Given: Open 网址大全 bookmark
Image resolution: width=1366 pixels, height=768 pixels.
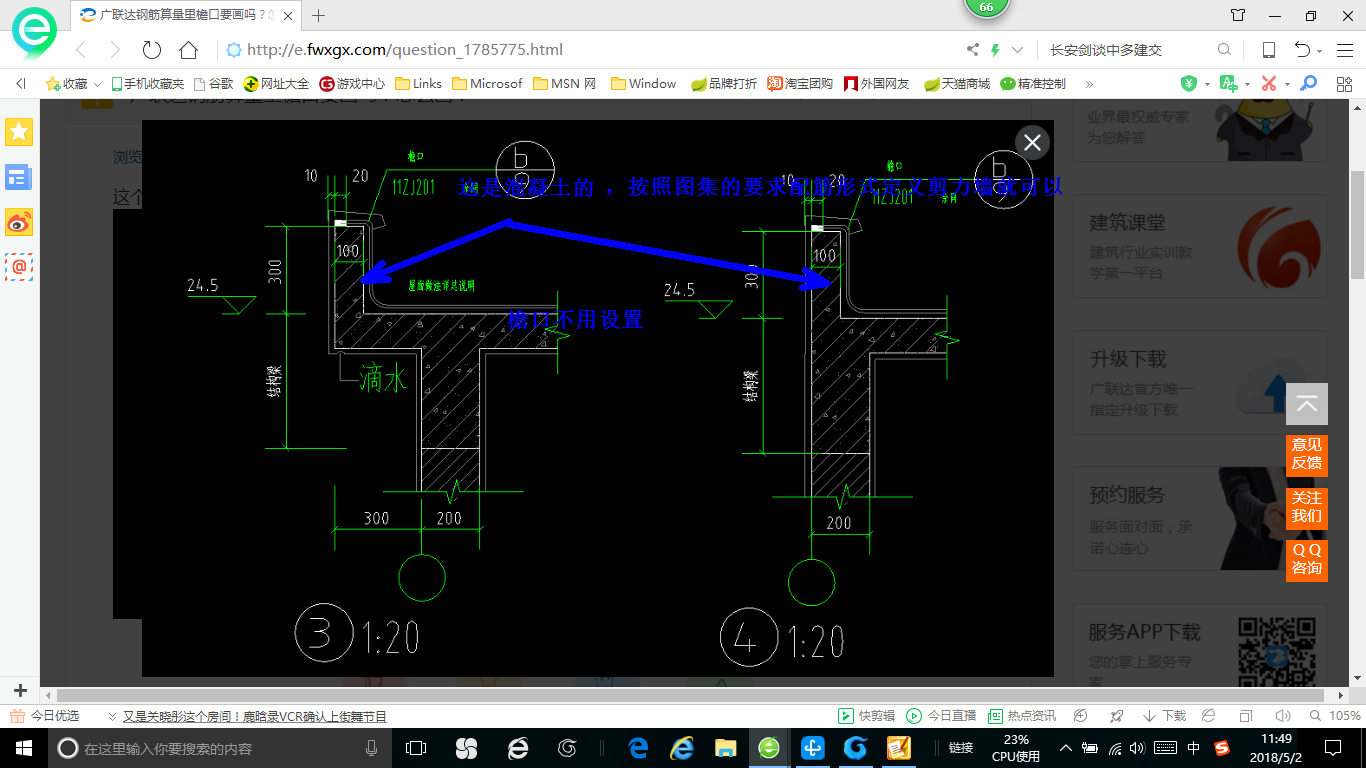Looking at the screenshot, I should click(277, 84).
